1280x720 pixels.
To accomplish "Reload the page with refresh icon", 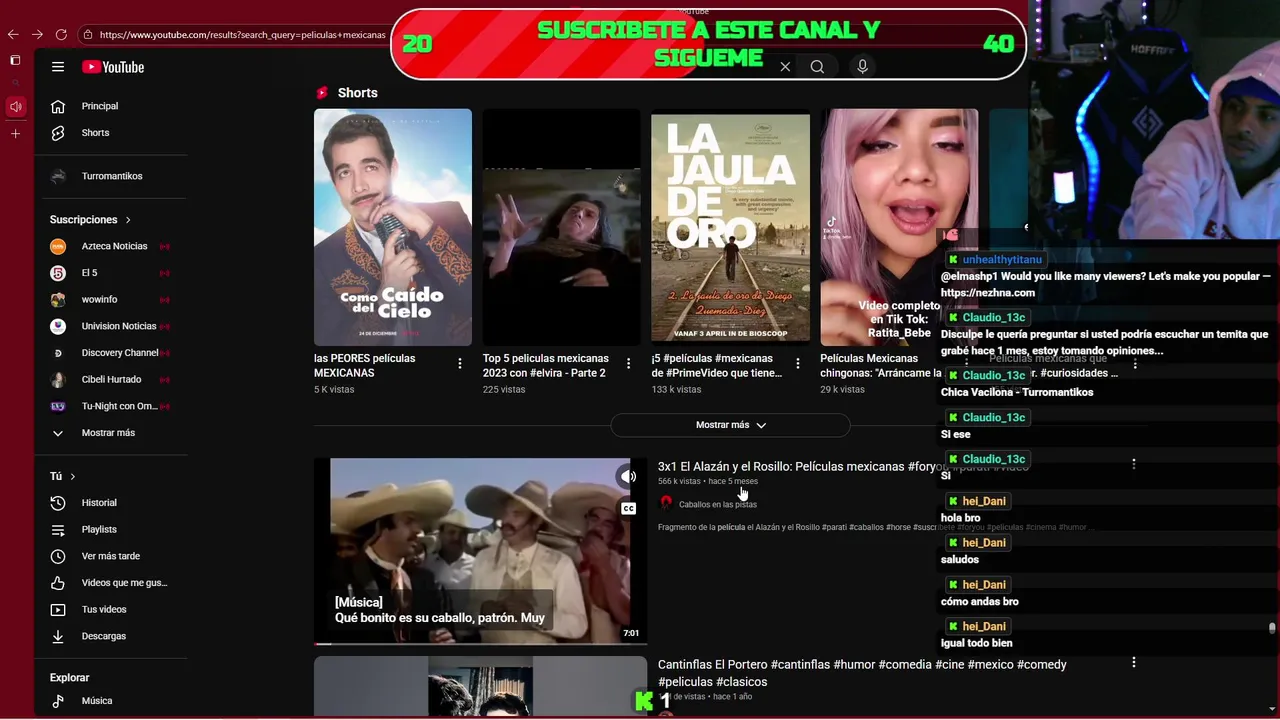I will pyautogui.click(x=61, y=34).
